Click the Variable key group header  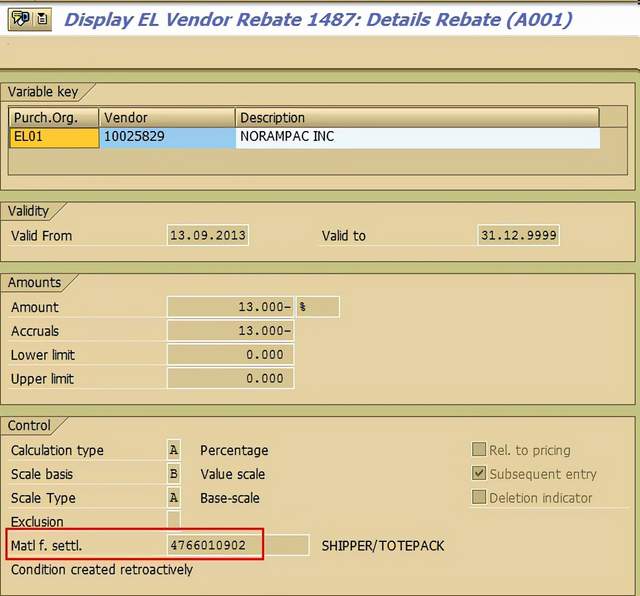[x=43, y=92]
